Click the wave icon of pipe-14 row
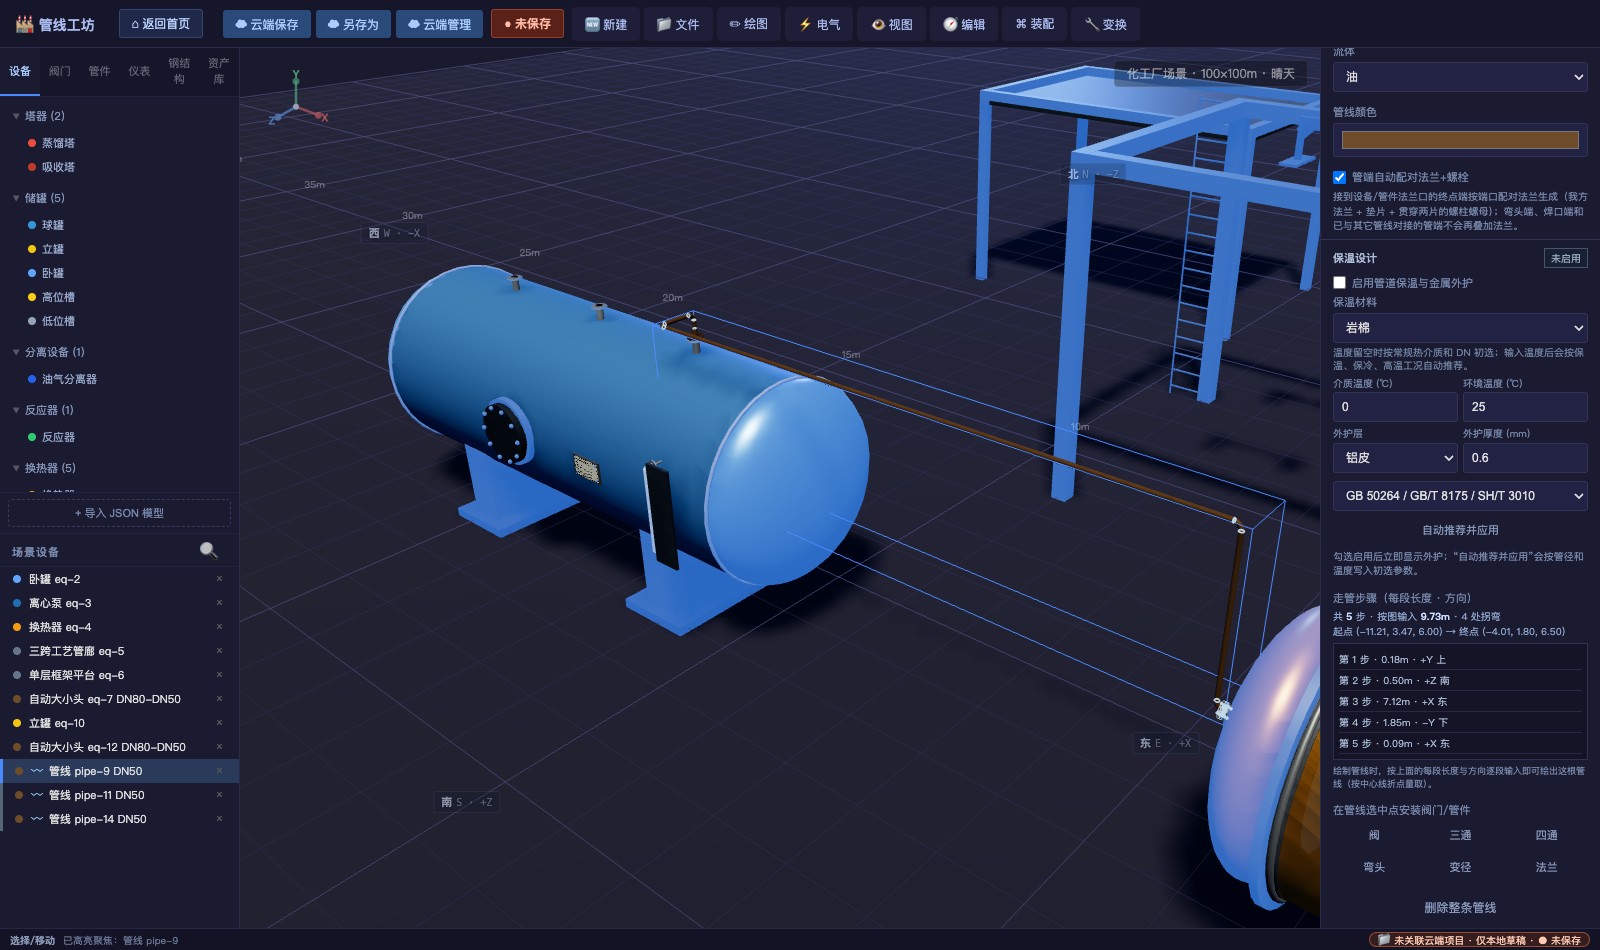The height and width of the screenshot is (950, 1600). click(x=37, y=819)
